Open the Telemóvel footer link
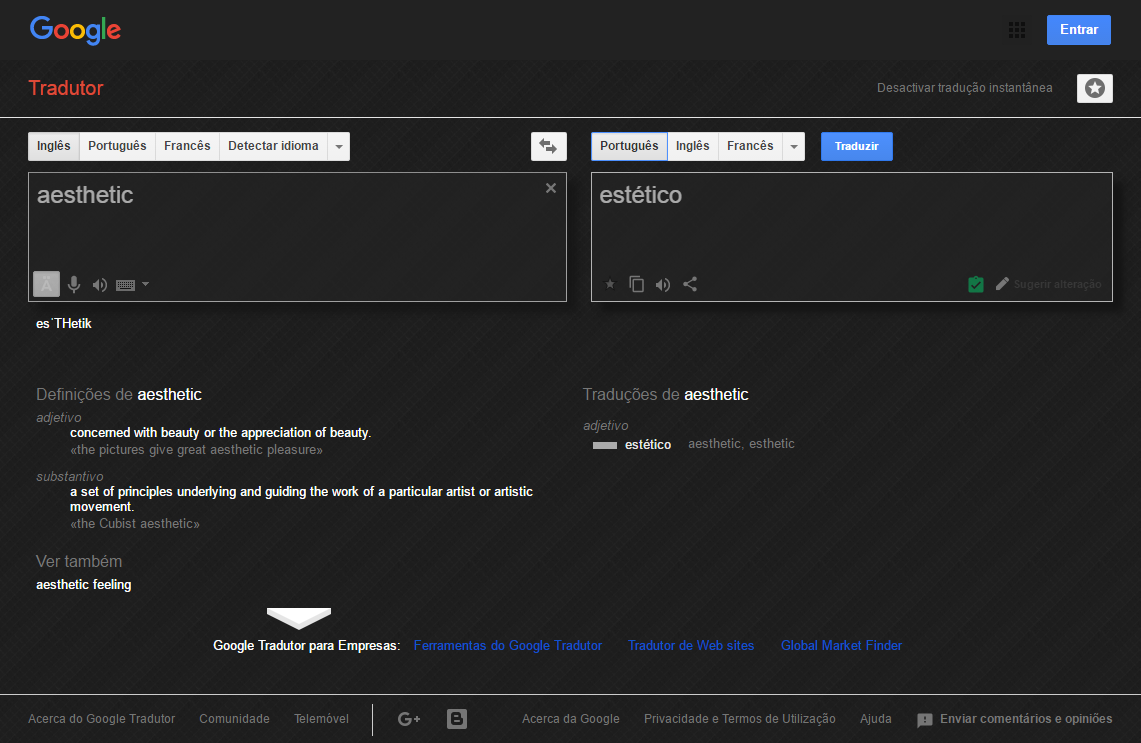The height and width of the screenshot is (743, 1141). click(322, 719)
